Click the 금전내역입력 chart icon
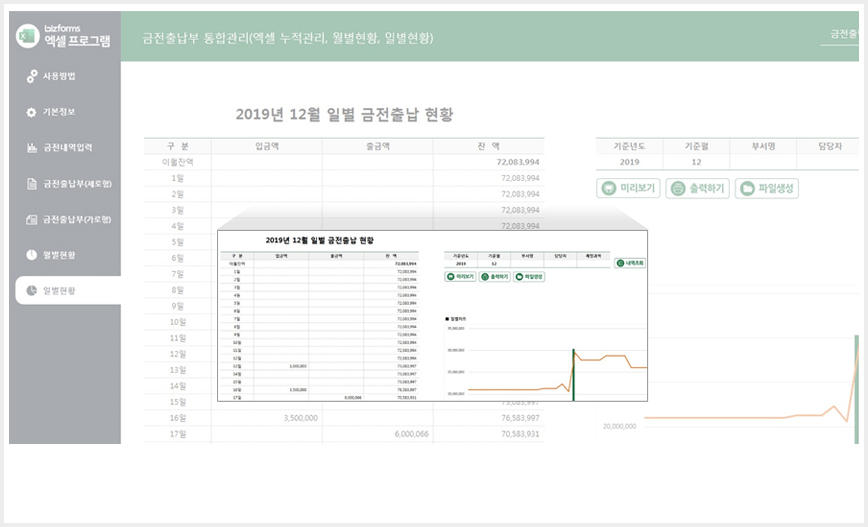This screenshot has height=527, width=868. pyautogui.click(x=32, y=148)
